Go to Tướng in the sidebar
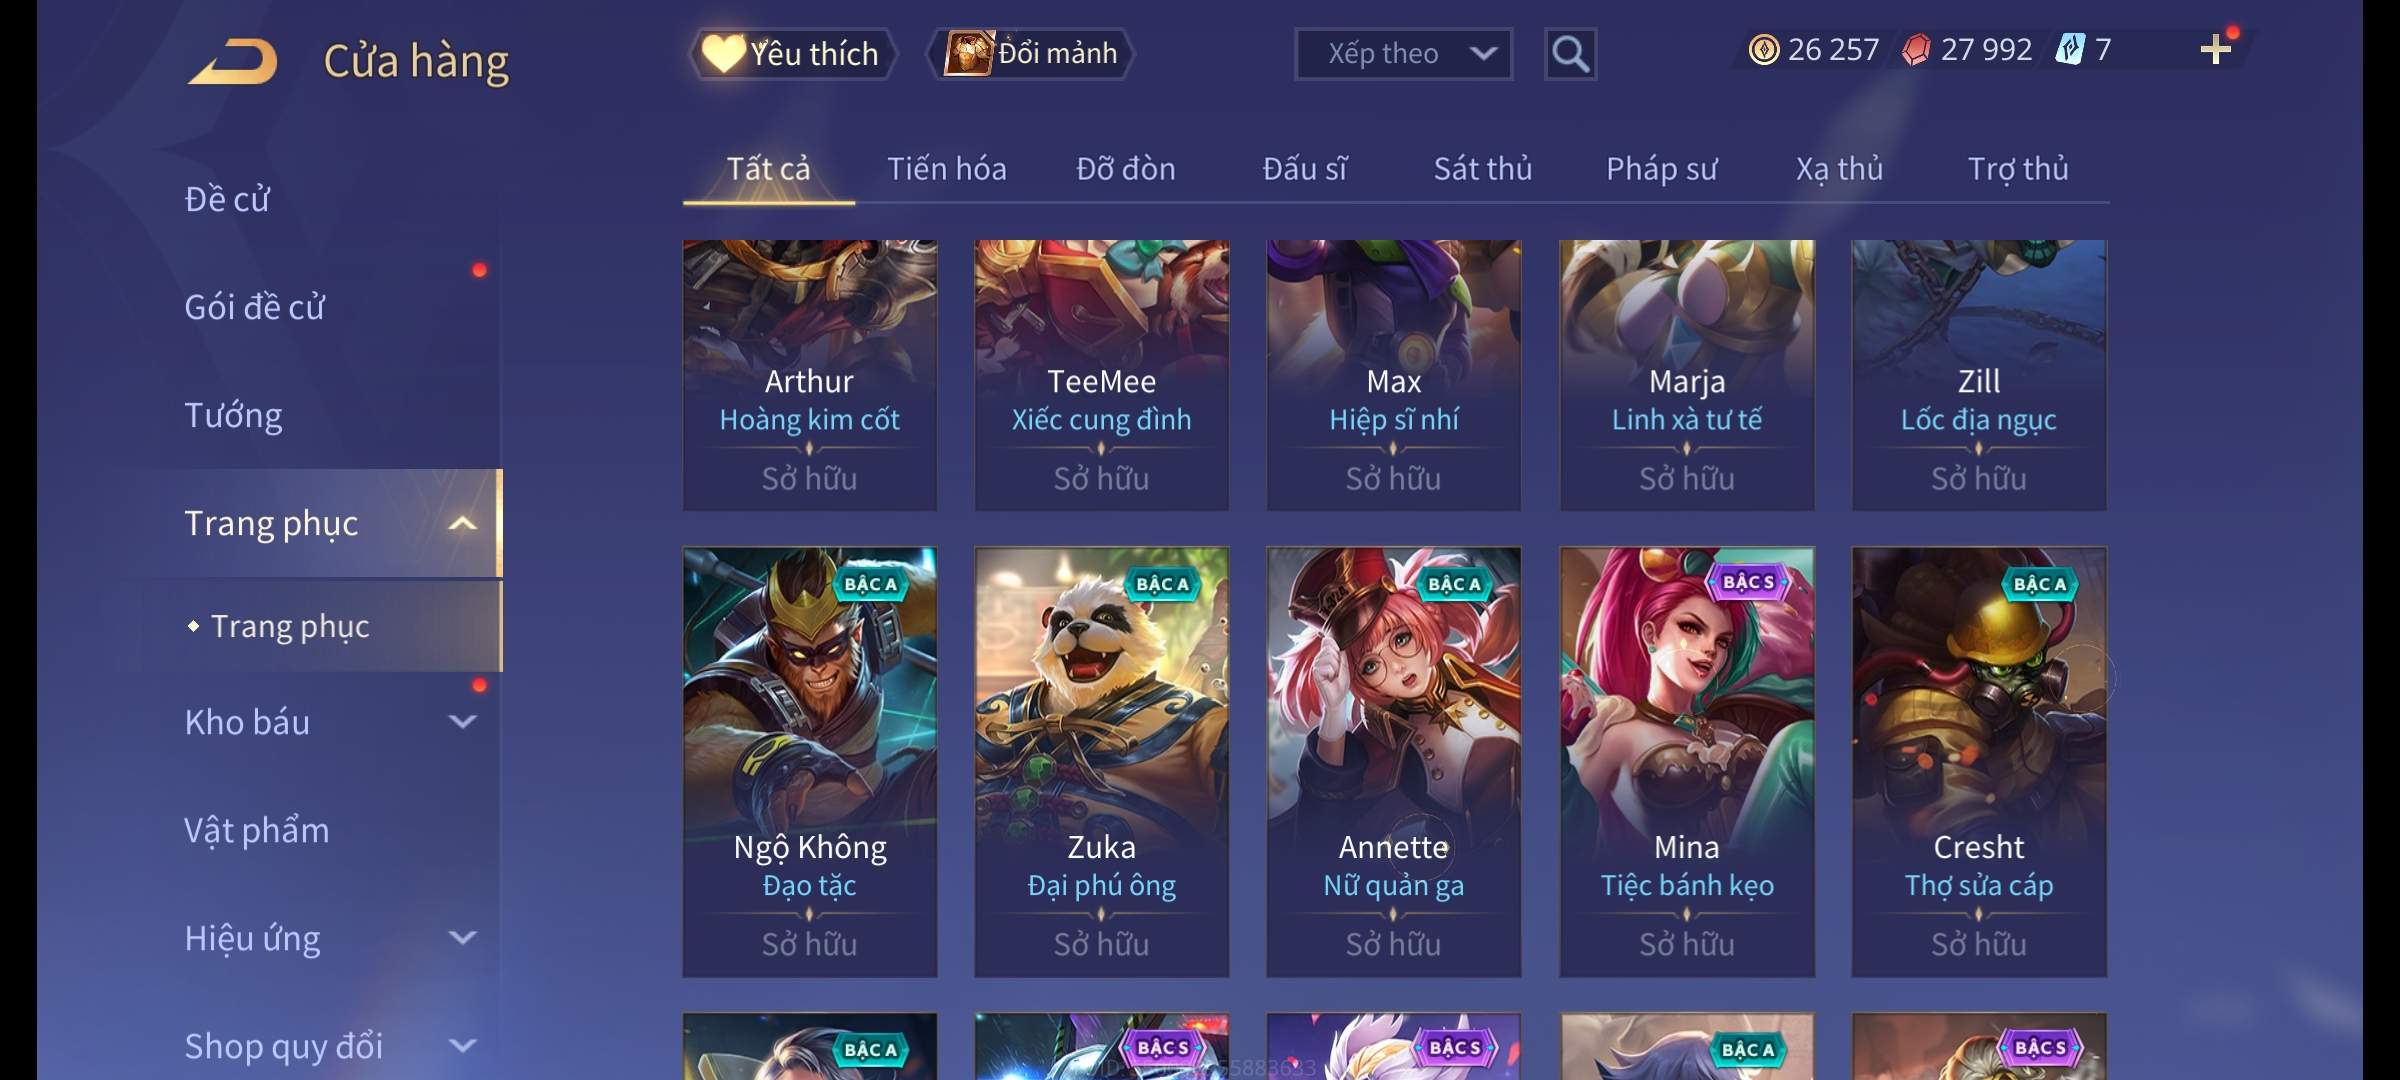 (234, 415)
